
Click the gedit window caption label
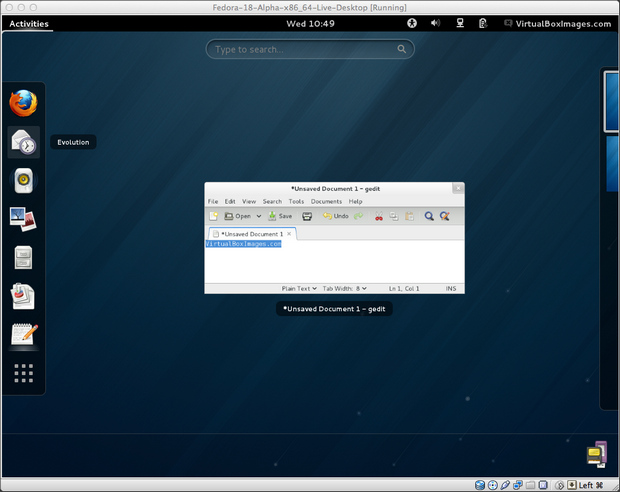point(334,309)
